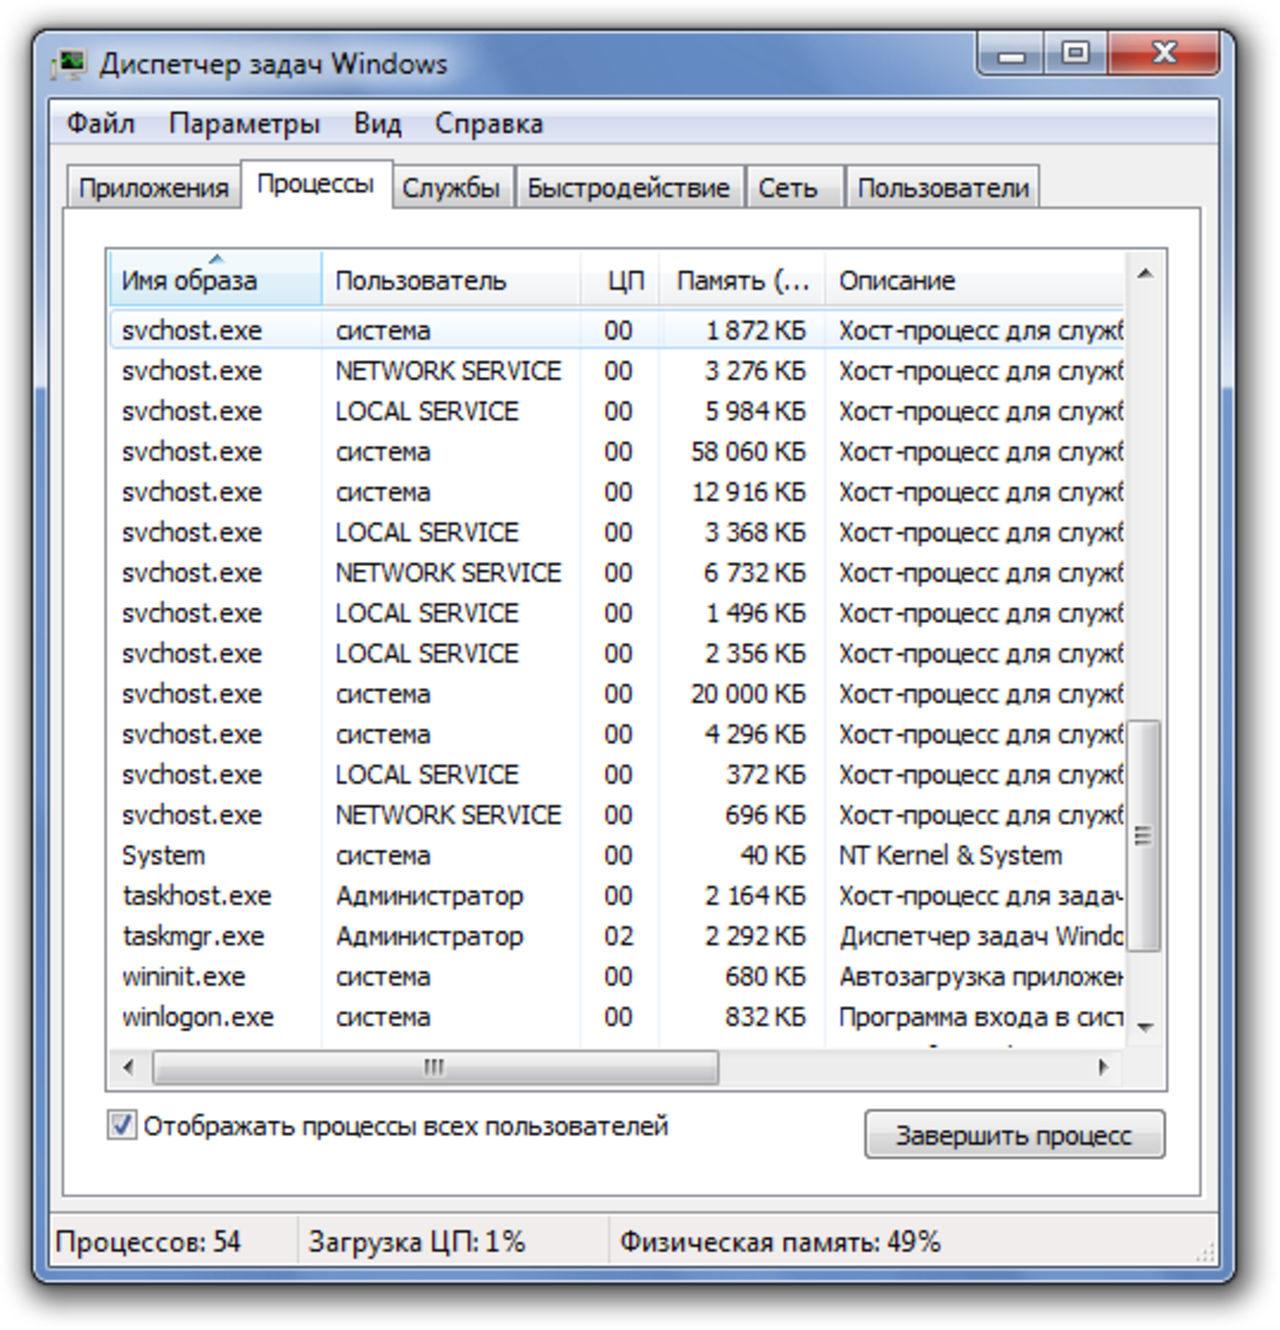
Task: Click the Task Manager title bar icon
Action: coord(69,65)
